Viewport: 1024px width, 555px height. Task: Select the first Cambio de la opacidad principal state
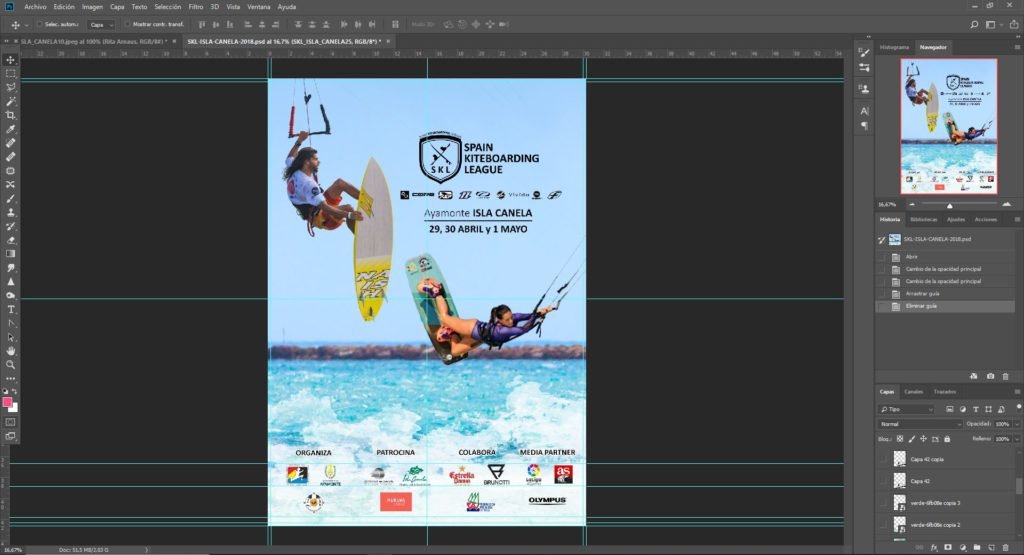[x=945, y=269]
